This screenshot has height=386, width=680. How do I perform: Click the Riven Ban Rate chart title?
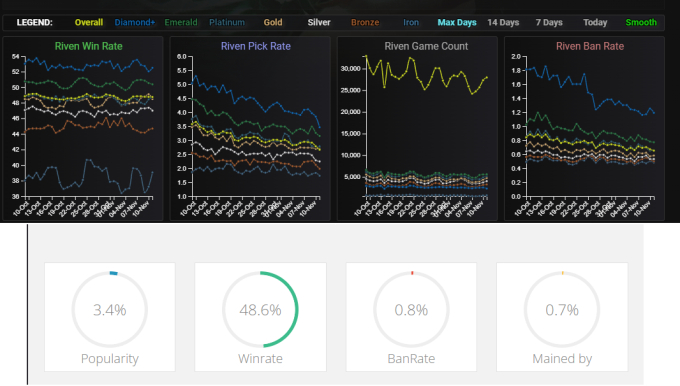point(590,46)
